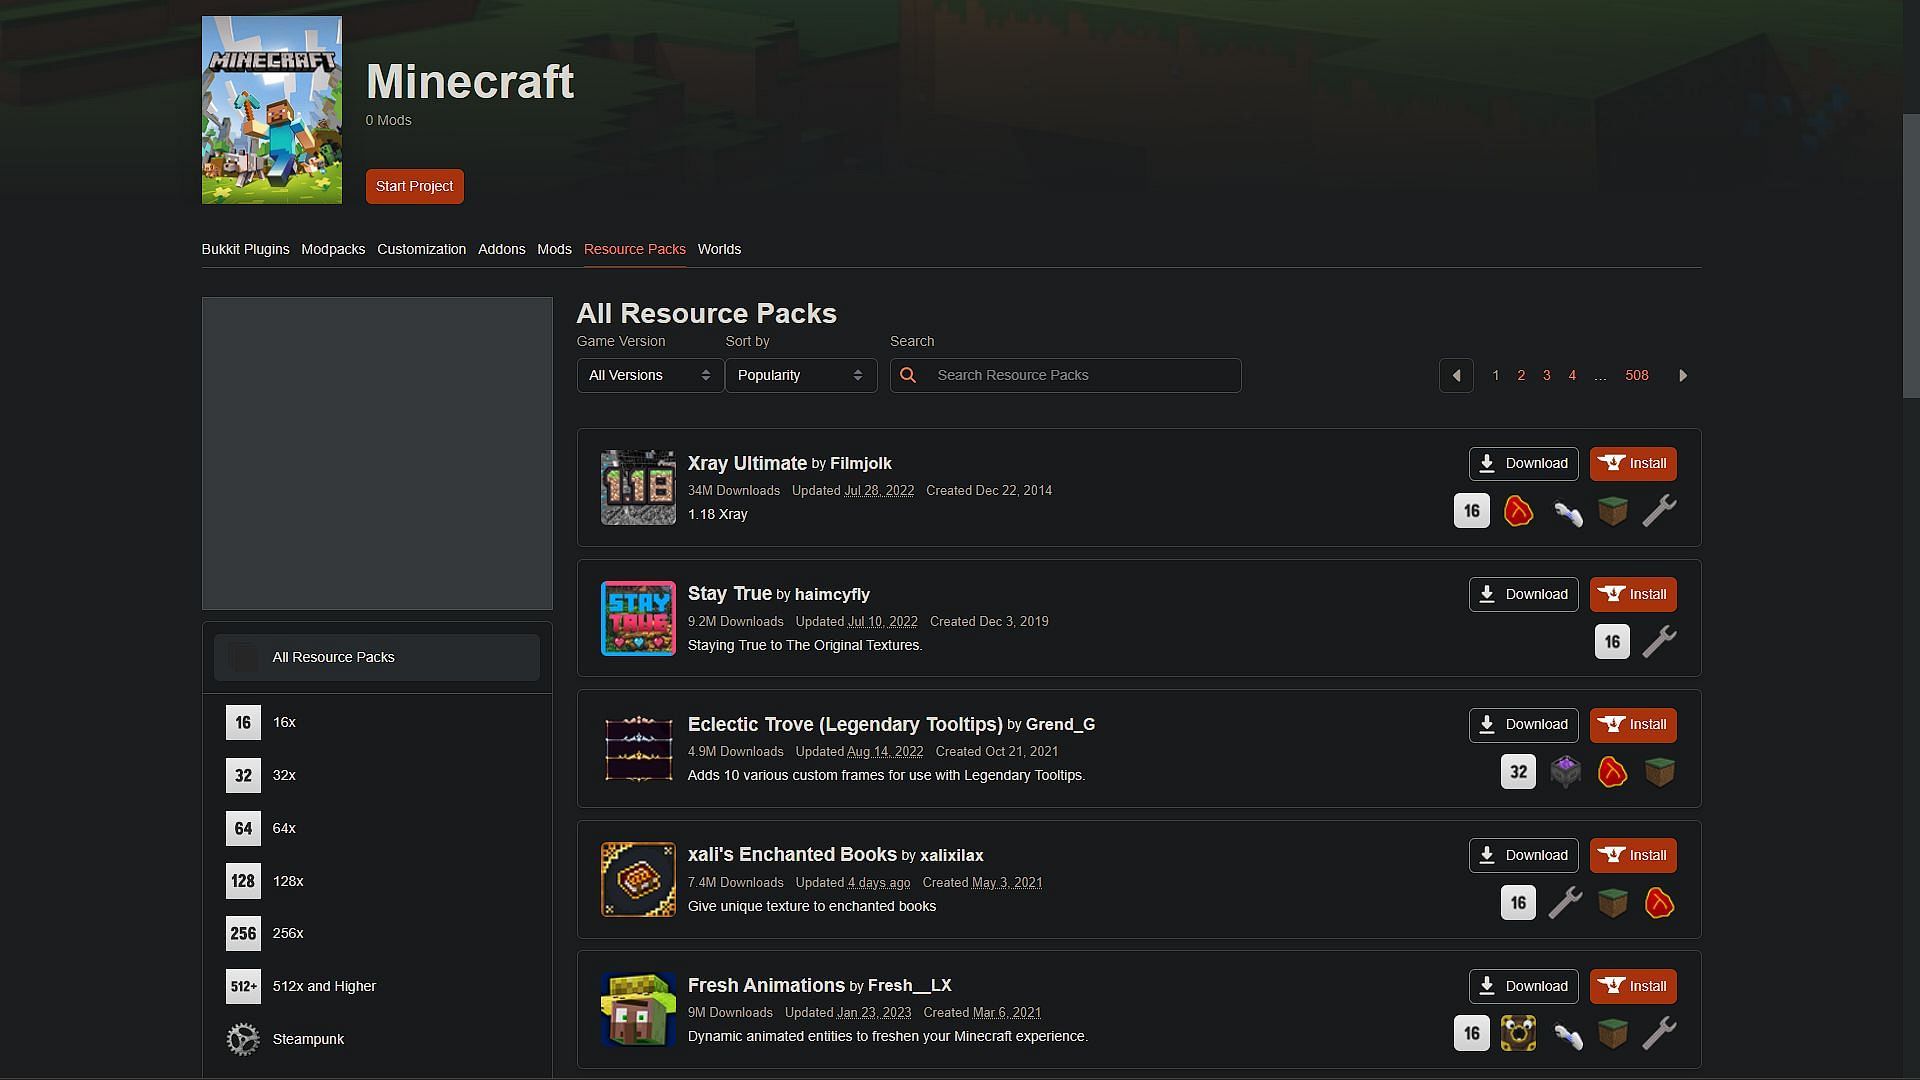Viewport: 1920px width, 1080px height.
Task: Click the Fresh Animations pack thumbnail
Action: point(638,1010)
